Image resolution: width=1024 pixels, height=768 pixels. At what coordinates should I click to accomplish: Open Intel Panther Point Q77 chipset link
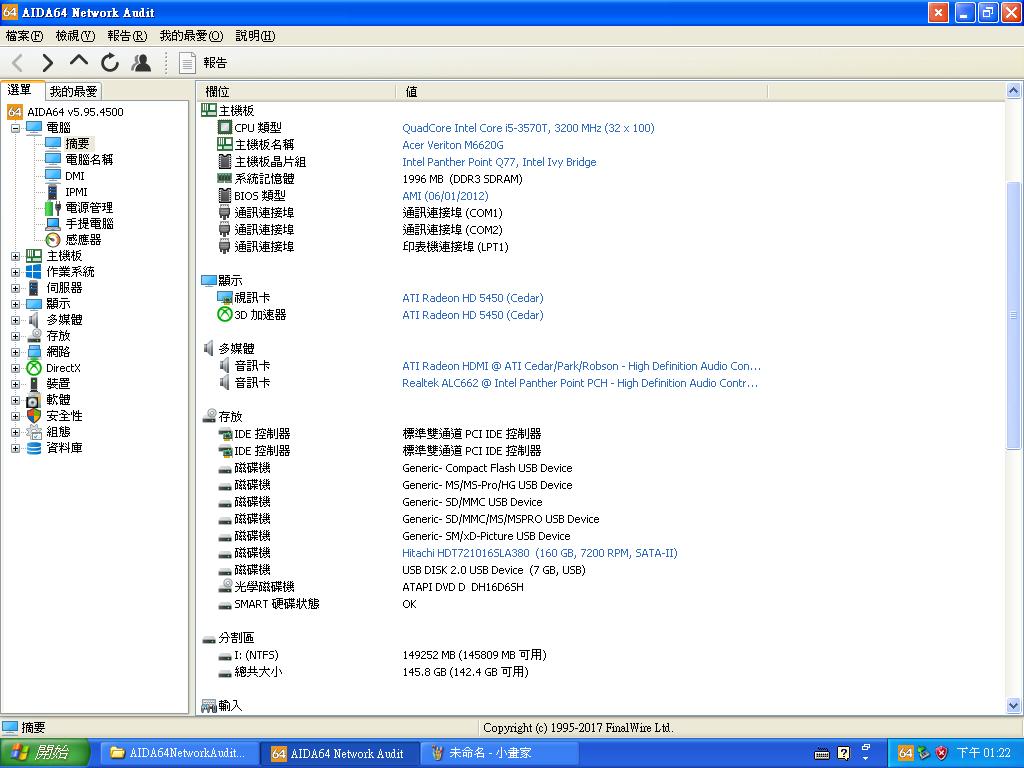(499, 162)
